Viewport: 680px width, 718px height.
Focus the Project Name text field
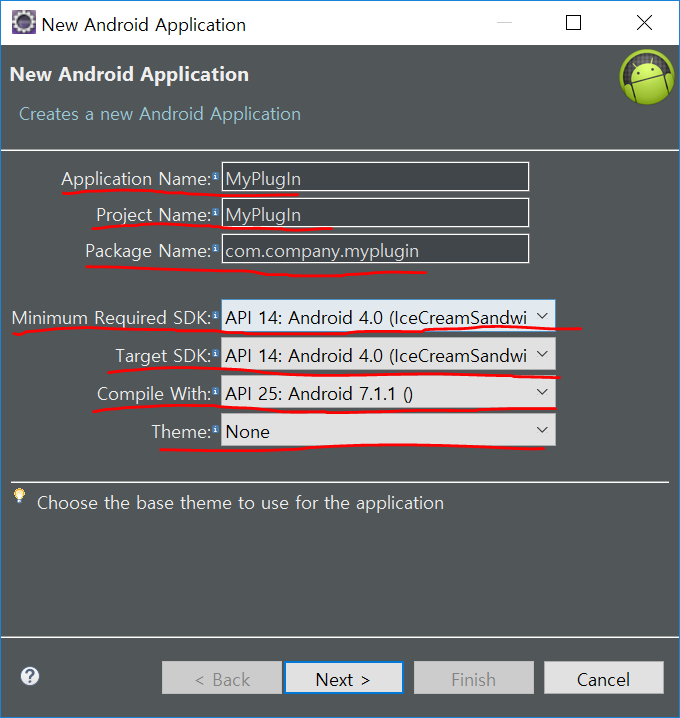pos(375,212)
